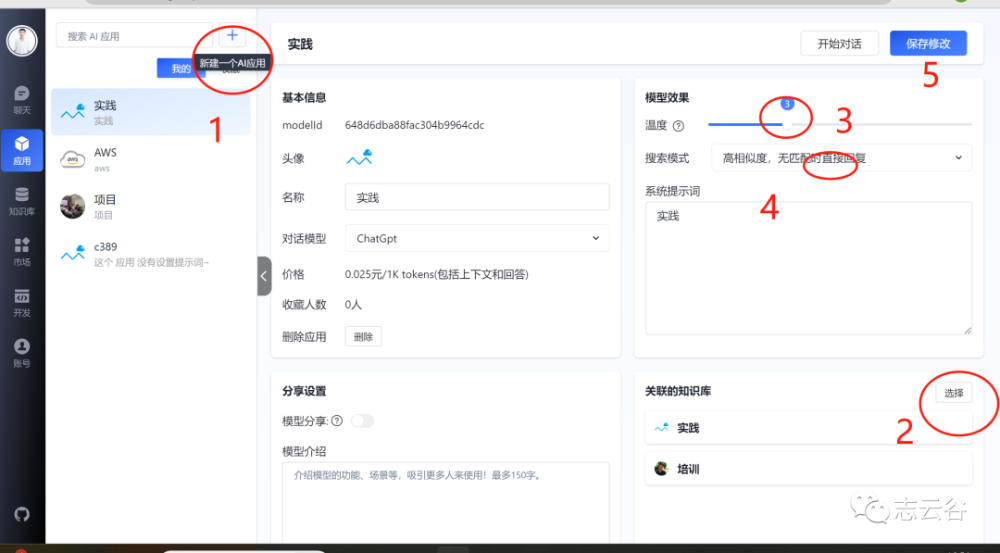Click the 温度 slider handle
This screenshot has height=553, width=1000.
coord(787,124)
